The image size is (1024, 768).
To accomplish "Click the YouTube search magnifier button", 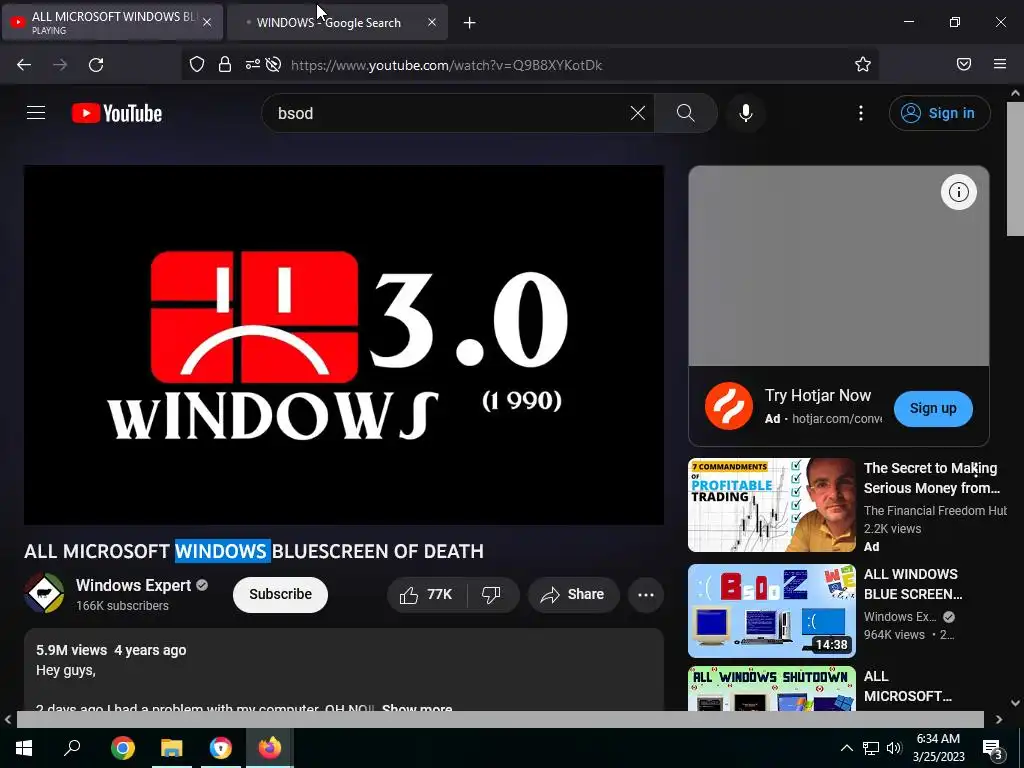I will point(685,113).
